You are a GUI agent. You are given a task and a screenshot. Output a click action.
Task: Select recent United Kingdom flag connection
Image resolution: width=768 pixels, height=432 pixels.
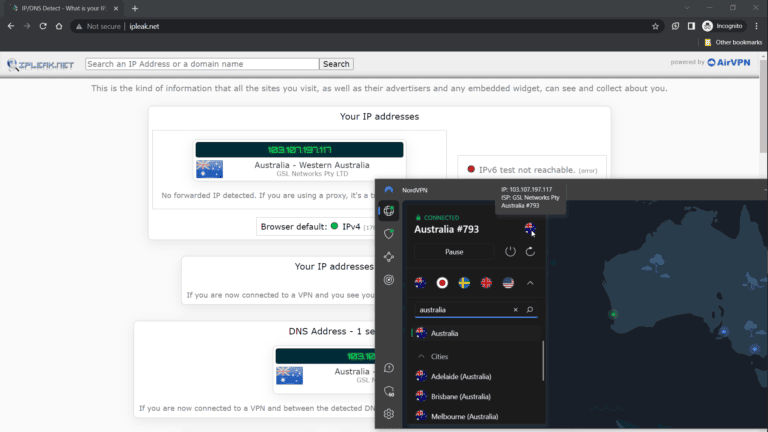point(486,283)
